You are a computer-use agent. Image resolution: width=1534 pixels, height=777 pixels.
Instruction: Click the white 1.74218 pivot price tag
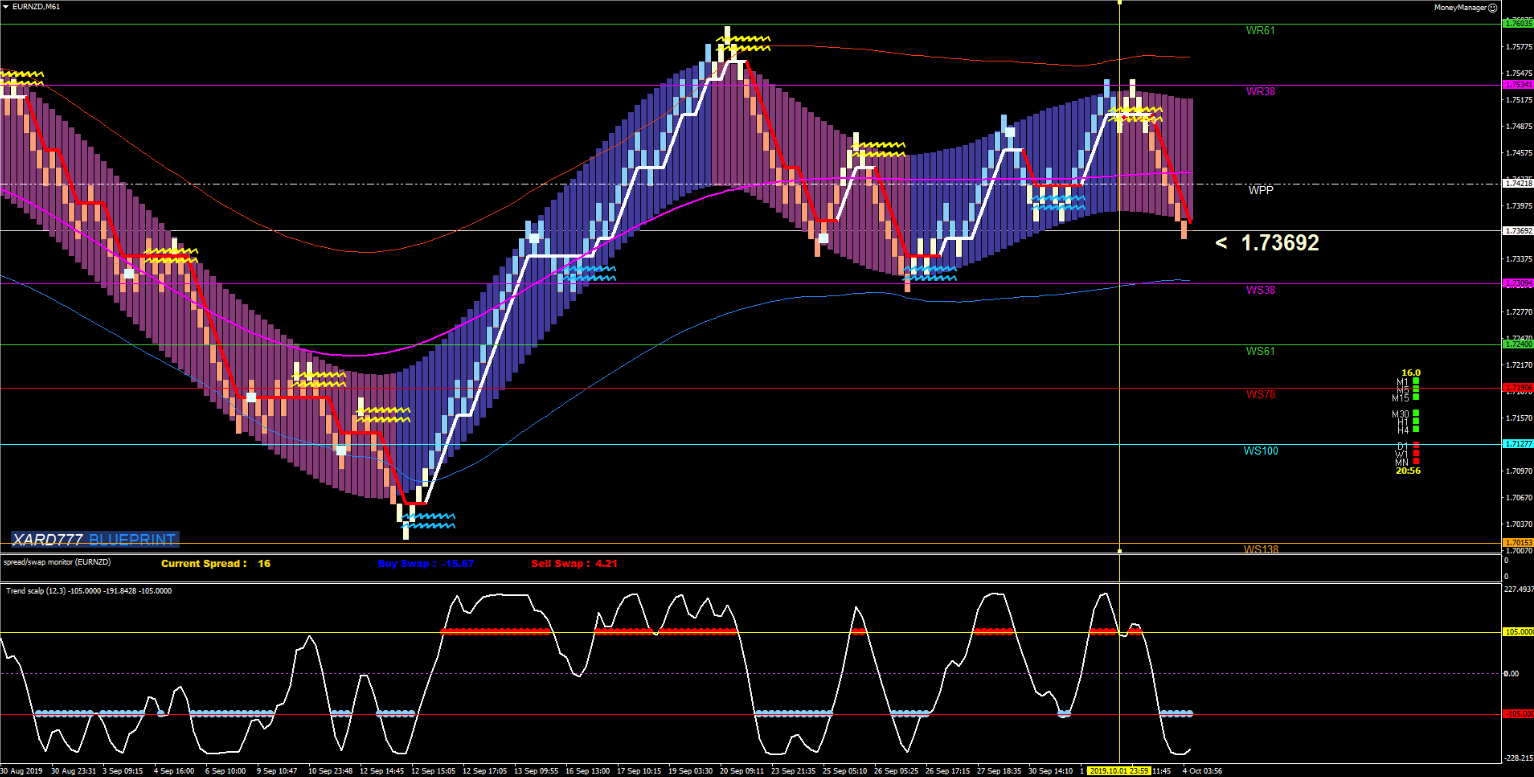tap(1518, 184)
